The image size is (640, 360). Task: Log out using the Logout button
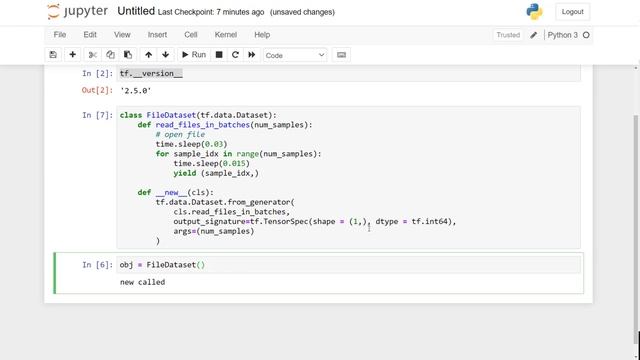click(572, 12)
